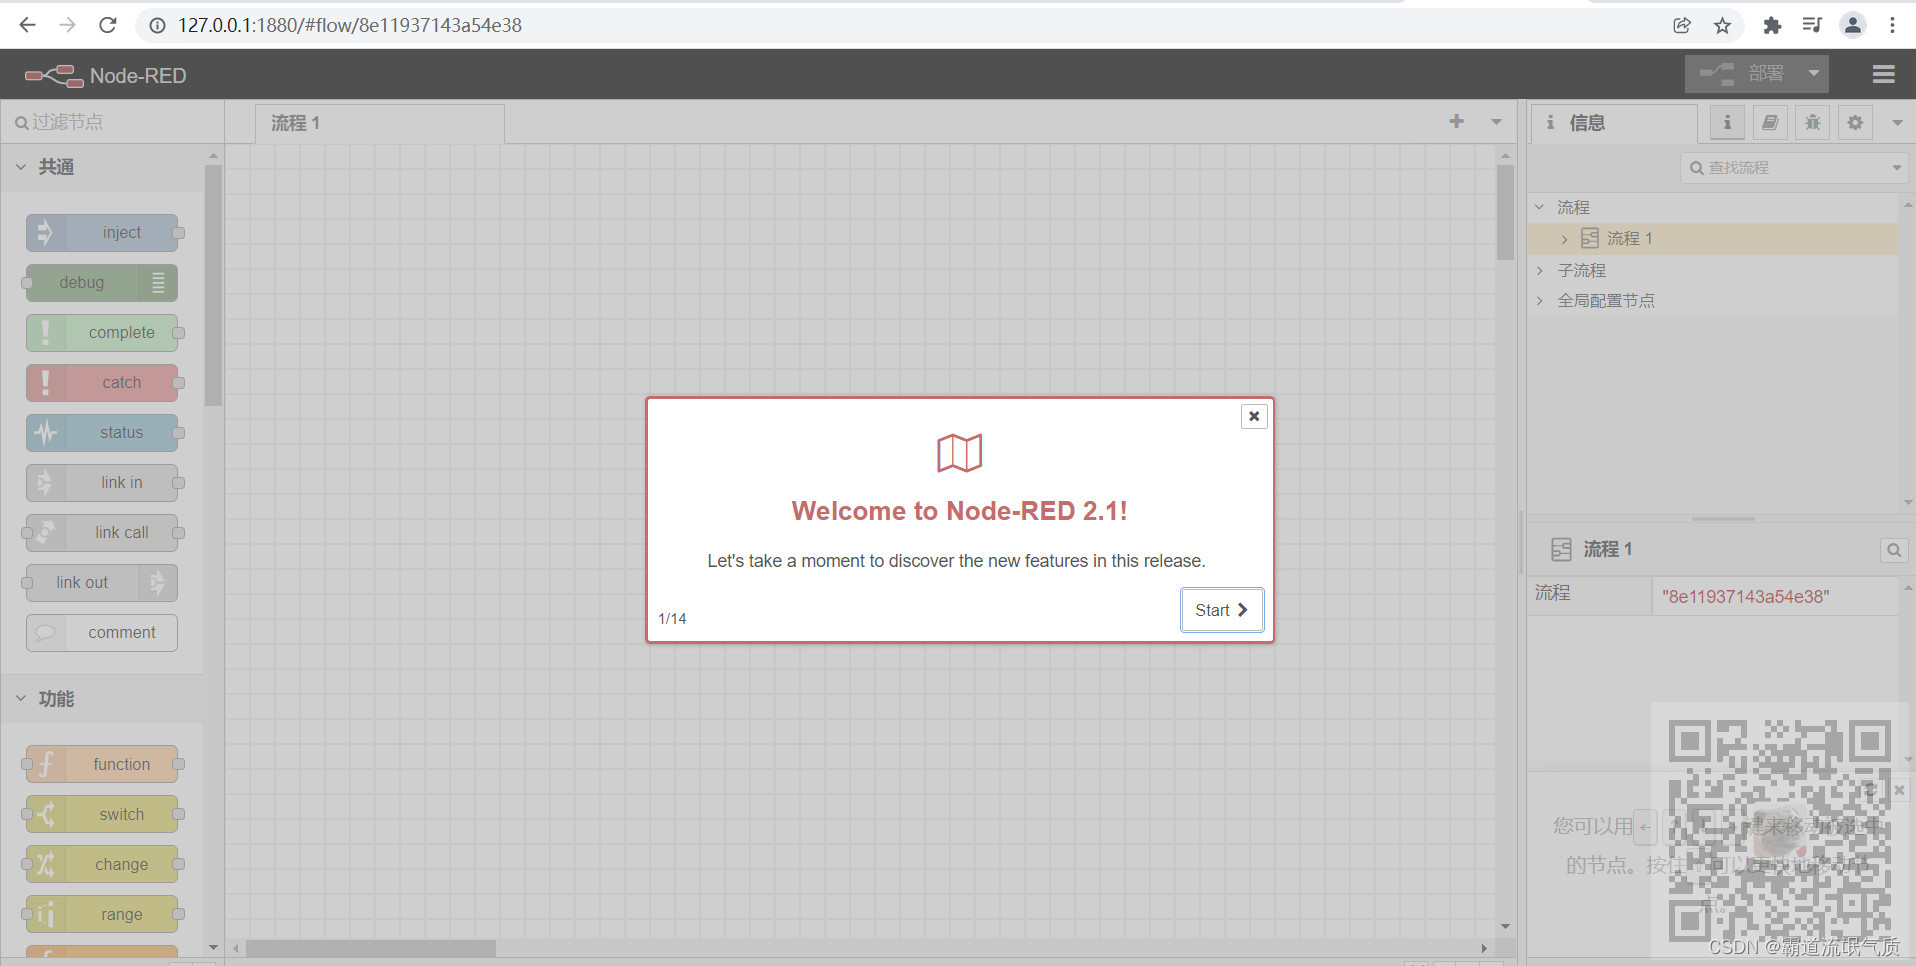Viewport: 1916px width, 966px height.
Task: Add a new flow tab with plus
Action: (x=1456, y=121)
